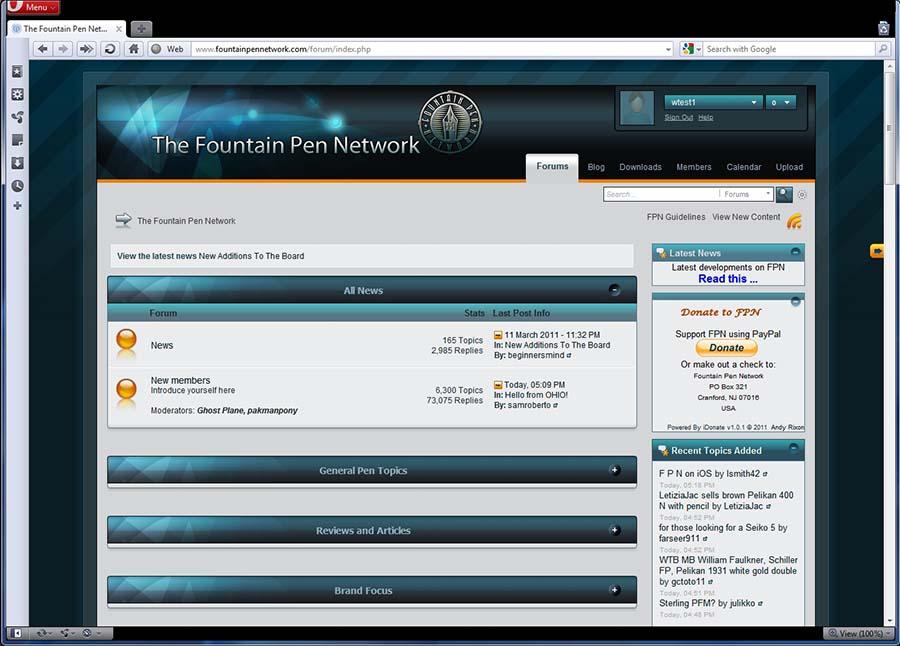
Task: Click the forum search magnifier button
Action: (x=784, y=194)
